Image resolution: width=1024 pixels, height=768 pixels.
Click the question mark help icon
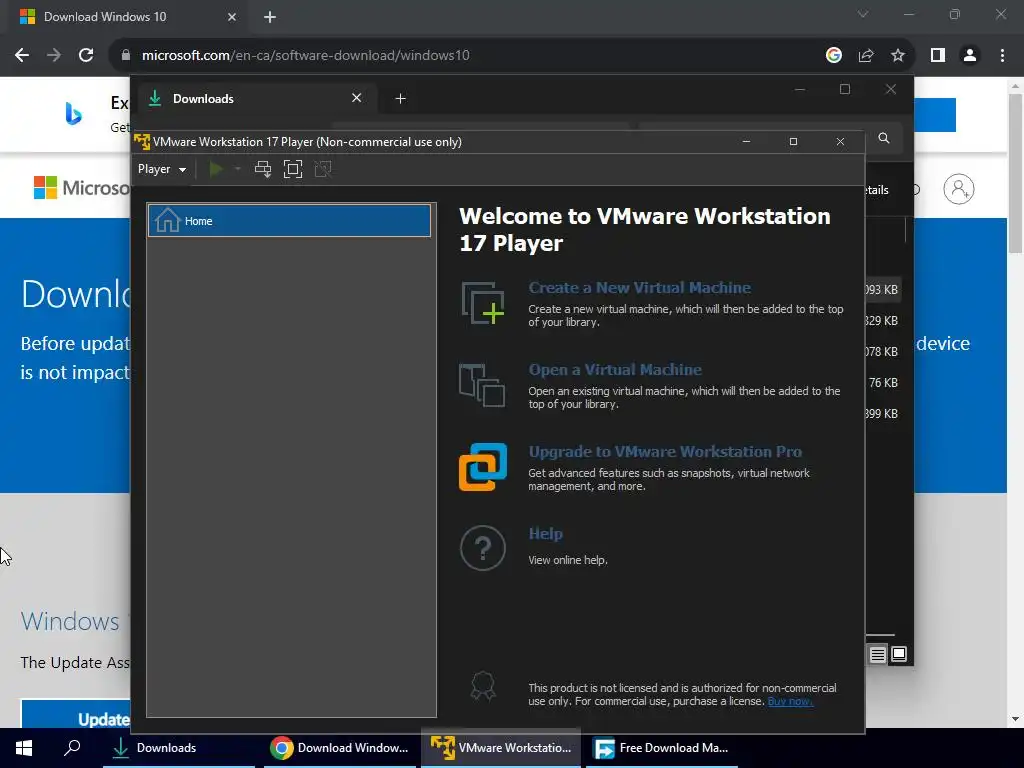[x=483, y=548]
